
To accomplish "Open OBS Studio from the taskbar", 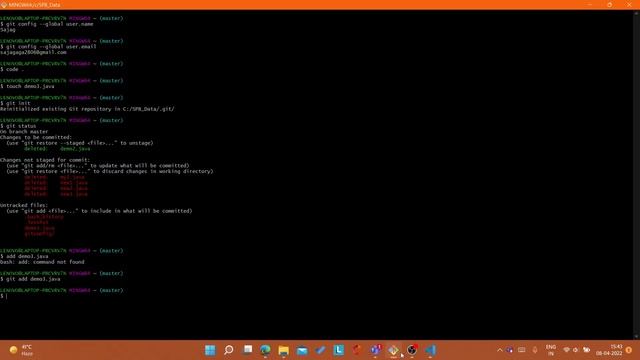I will point(412,350).
